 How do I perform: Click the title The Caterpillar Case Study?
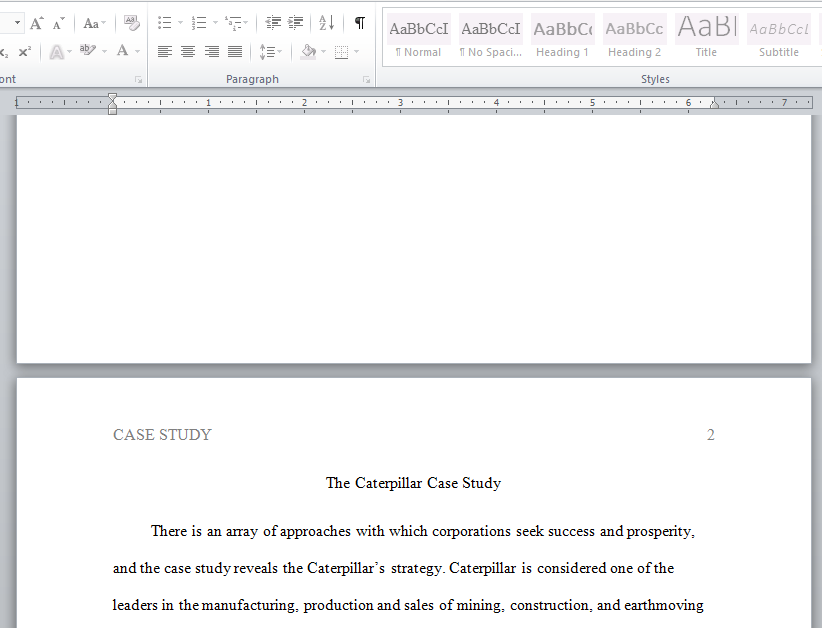[414, 483]
